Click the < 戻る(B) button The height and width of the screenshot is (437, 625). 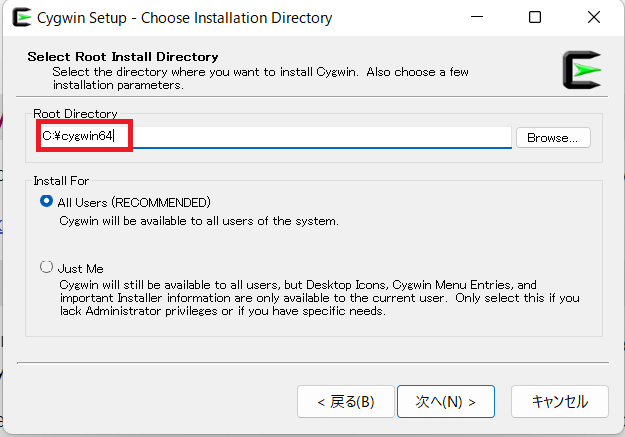[x=346, y=402]
